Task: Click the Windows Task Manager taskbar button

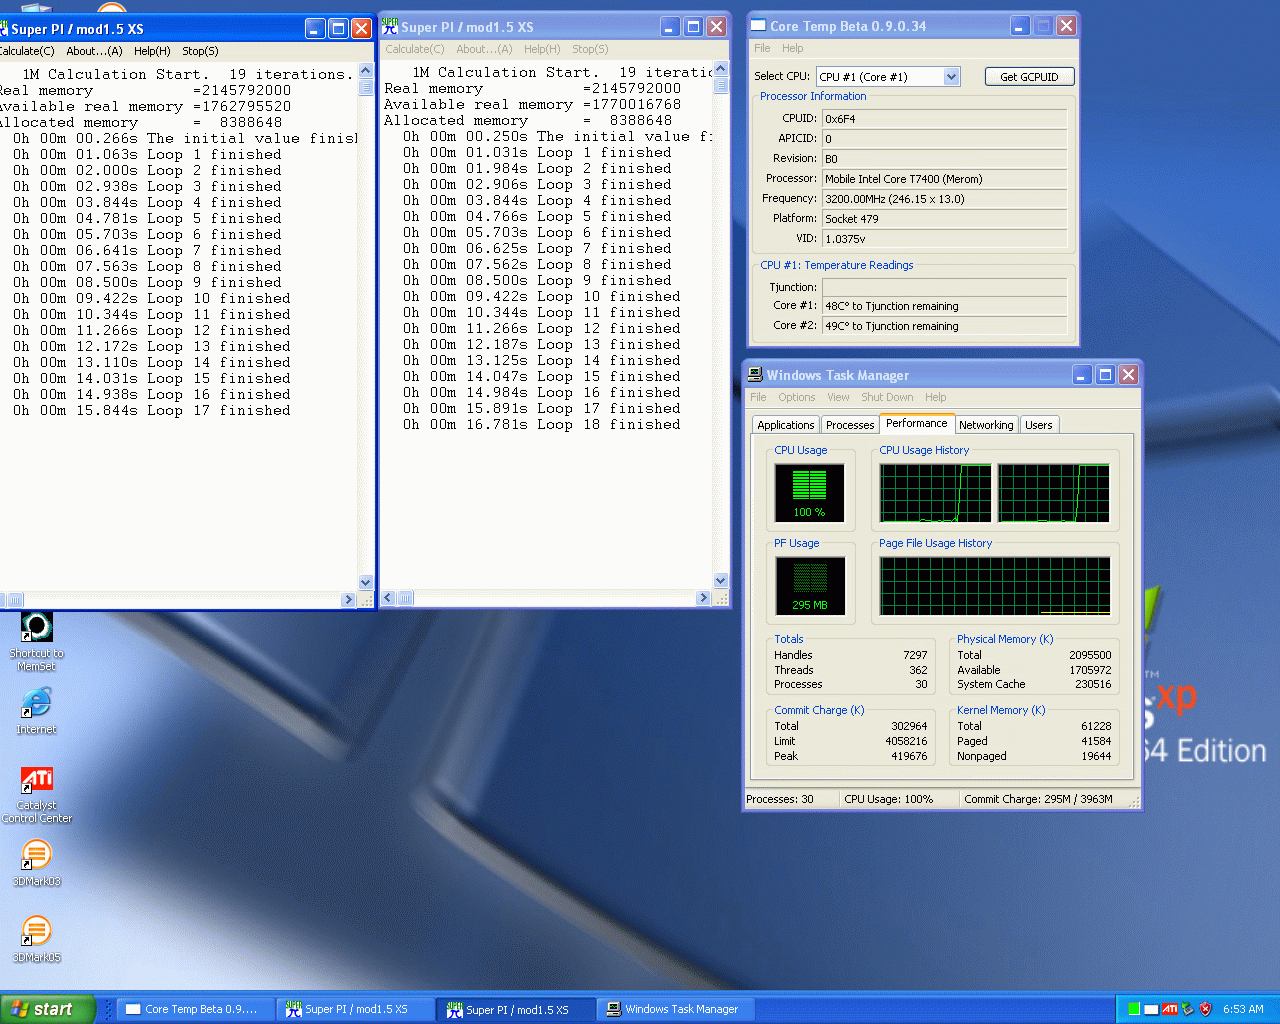Action: tap(676, 1008)
